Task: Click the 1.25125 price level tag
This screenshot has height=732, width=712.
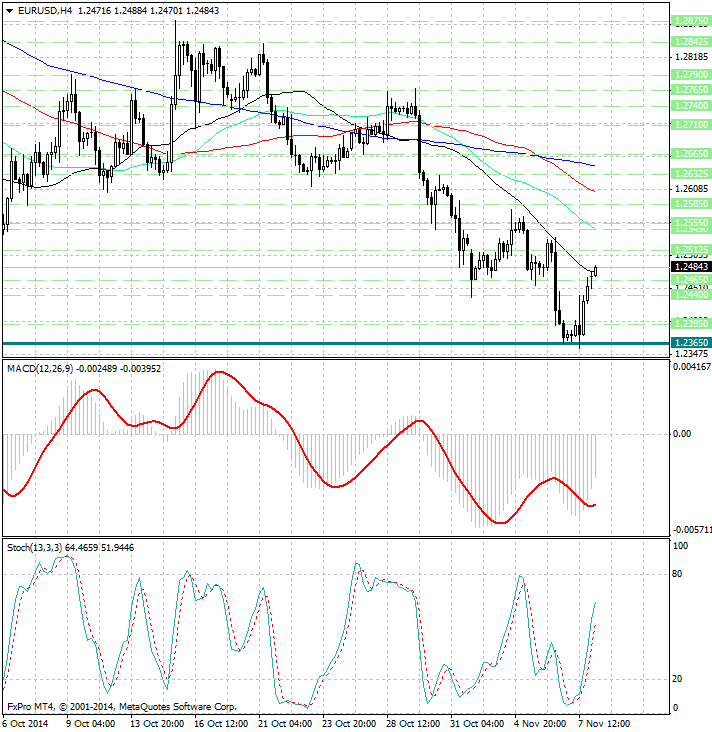Action: click(690, 249)
